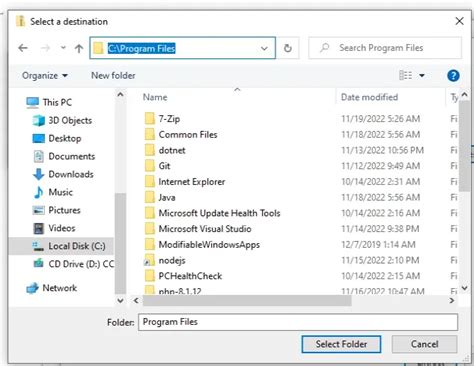Create a New folder
The image size is (474, 366).
pos(113,76)
